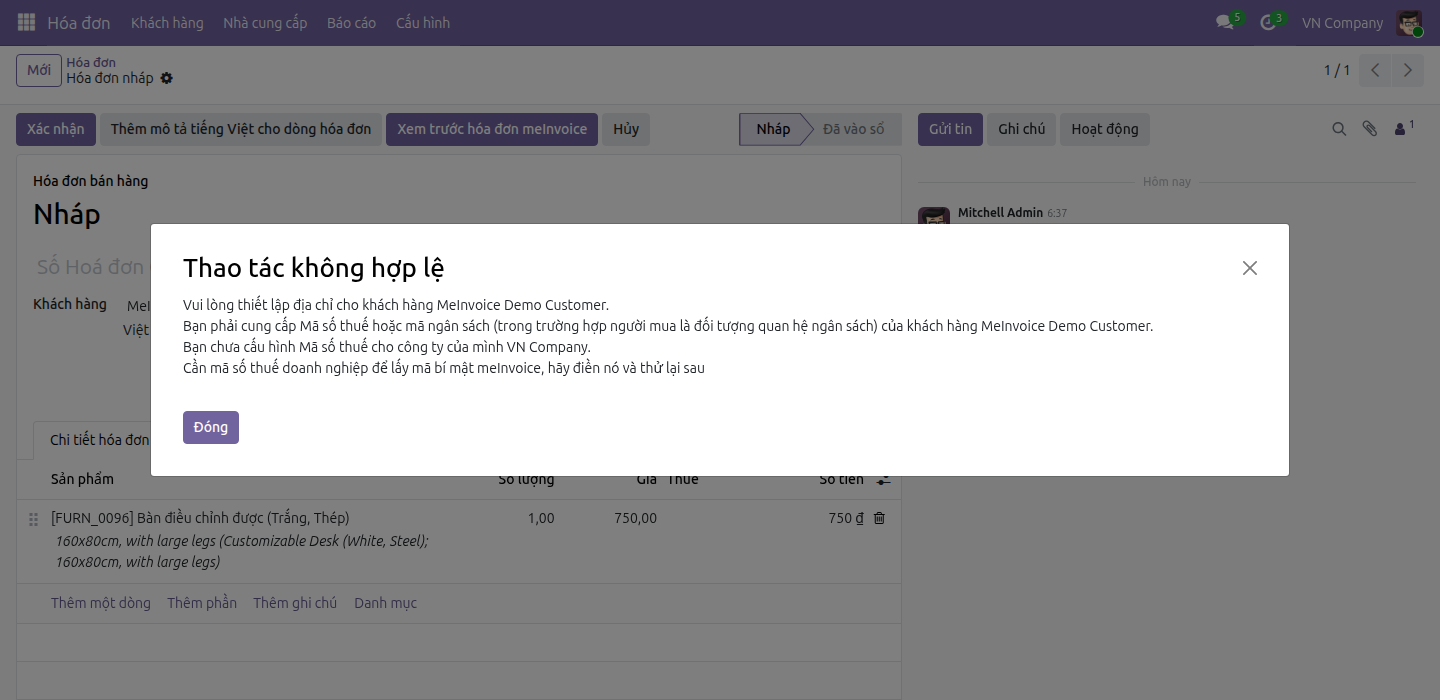Click the Hóa đơn app title

(79, 23)
